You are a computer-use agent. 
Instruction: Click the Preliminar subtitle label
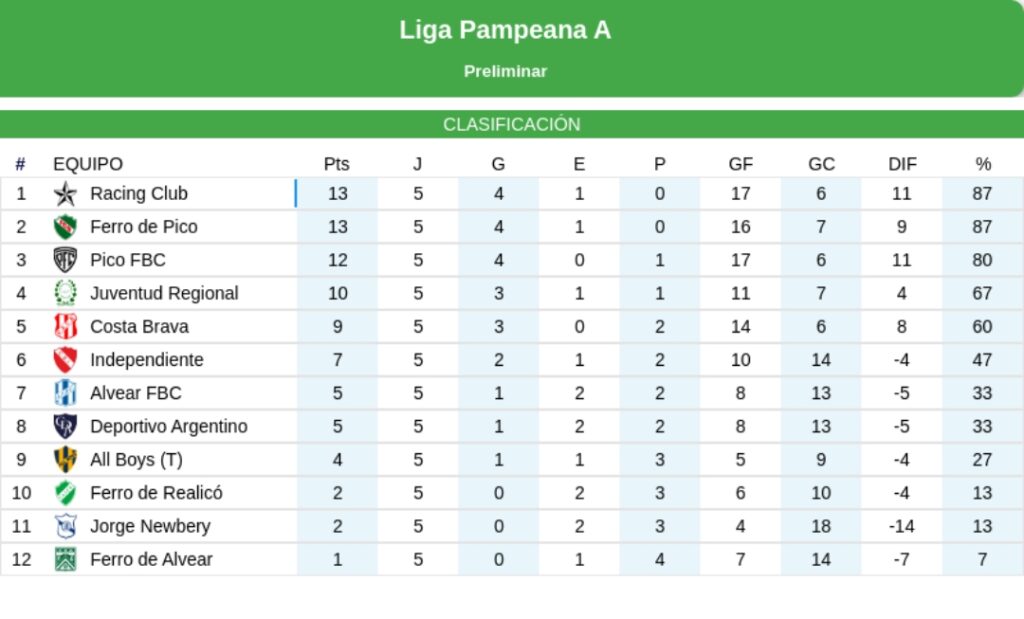tap(505, 72)
